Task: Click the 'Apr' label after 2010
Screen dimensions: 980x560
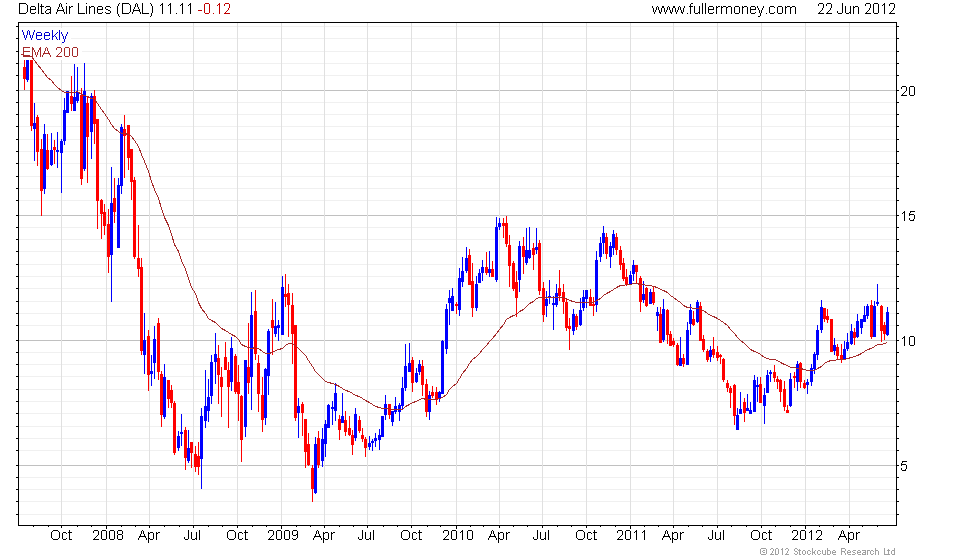Action: click(499, 536)
